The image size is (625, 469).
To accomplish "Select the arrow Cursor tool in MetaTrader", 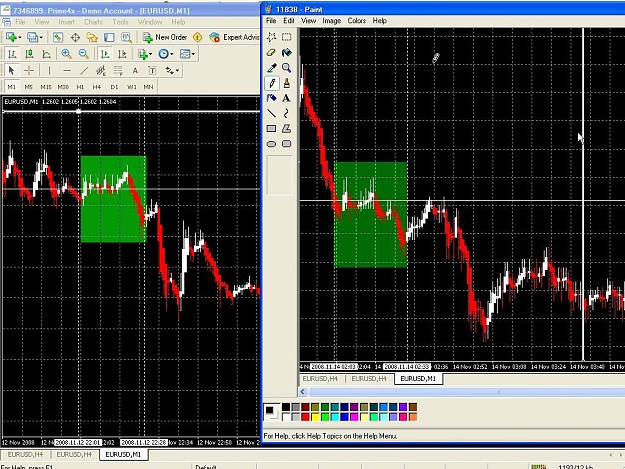I will tap(12, 71).
